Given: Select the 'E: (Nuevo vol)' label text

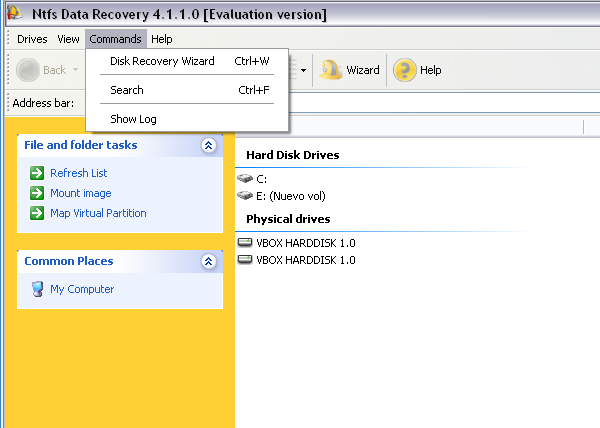Looking at the screenshot, I should [x=291, y=196].
